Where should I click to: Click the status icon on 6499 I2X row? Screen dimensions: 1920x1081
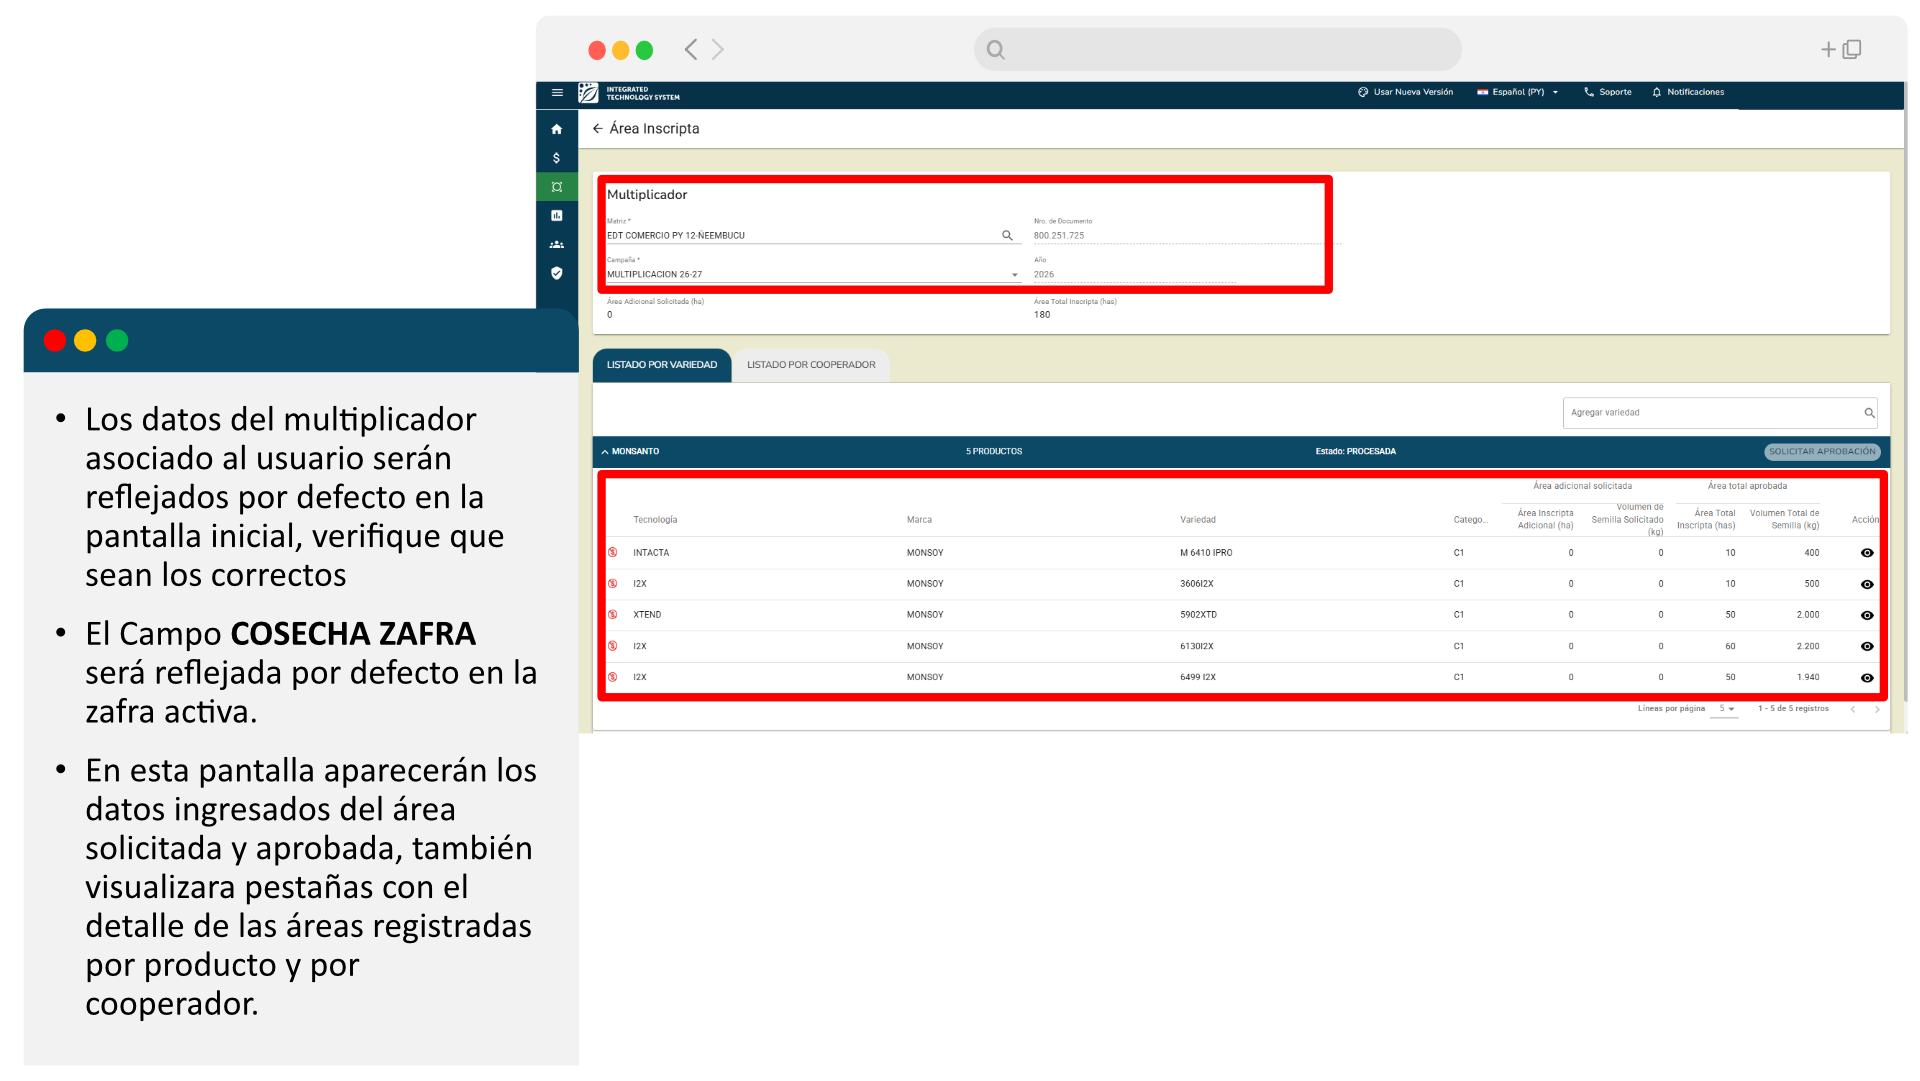613,678
